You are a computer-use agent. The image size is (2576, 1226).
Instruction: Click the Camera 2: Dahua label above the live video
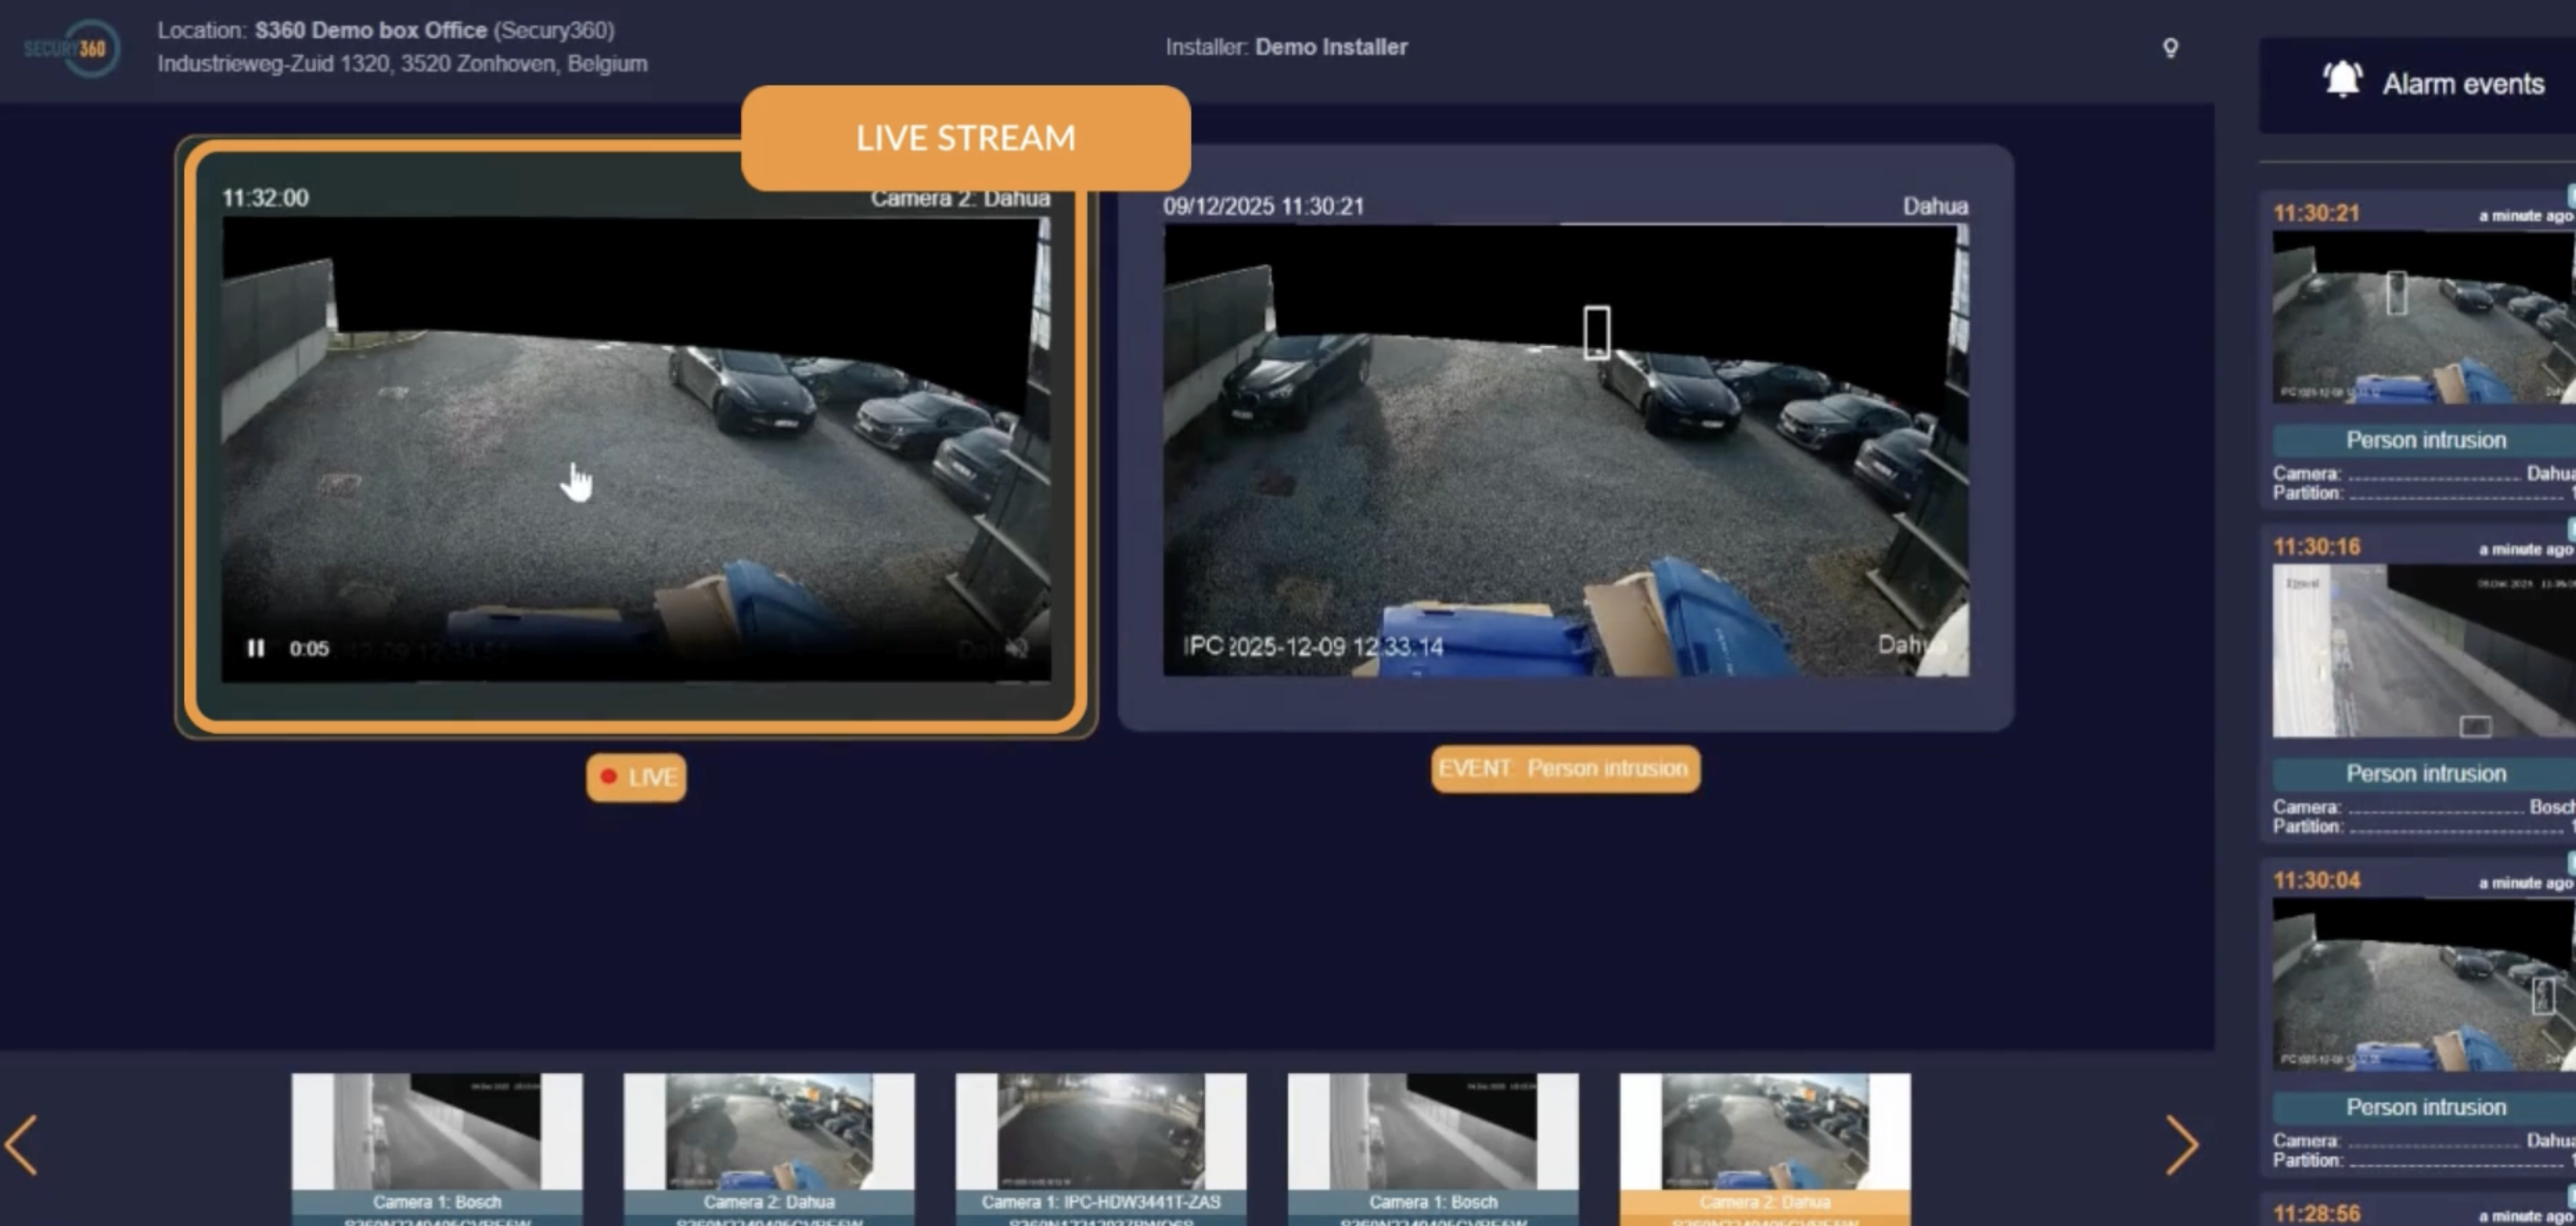tap(960, 198)
